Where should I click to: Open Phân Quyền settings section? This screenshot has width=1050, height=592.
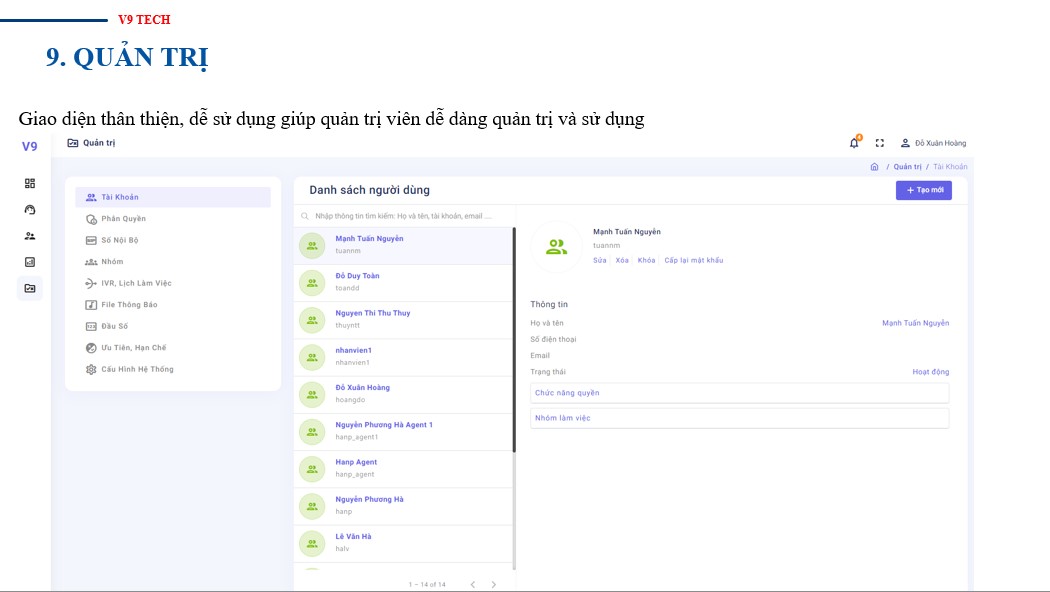123,219
